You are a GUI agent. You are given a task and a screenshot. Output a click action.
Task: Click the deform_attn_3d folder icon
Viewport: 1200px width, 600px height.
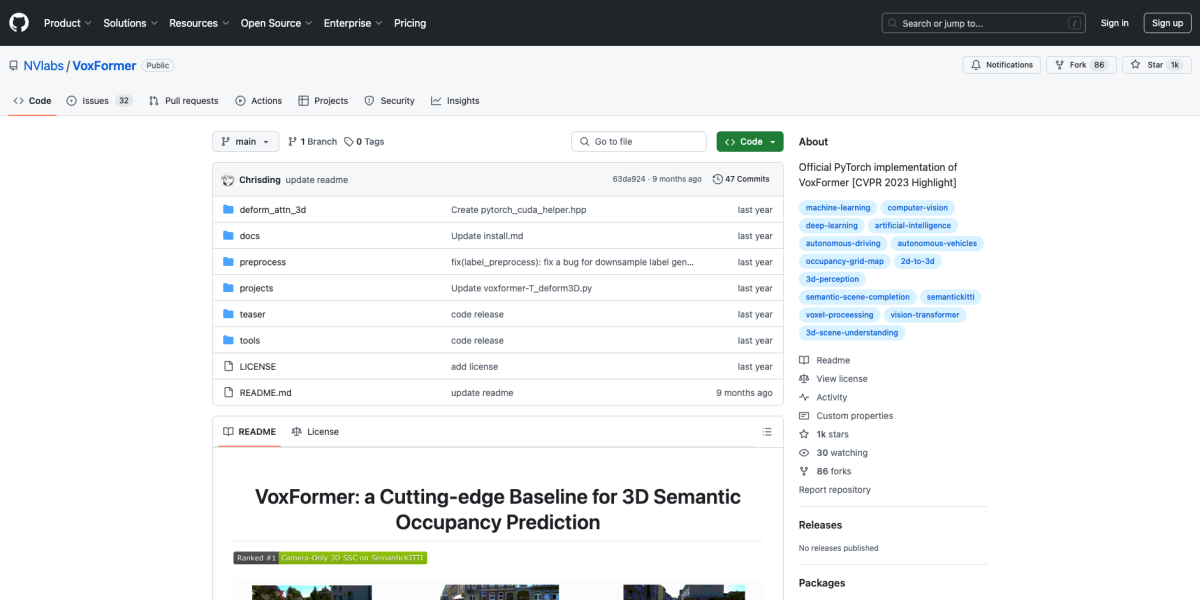[x=228, y=210]
